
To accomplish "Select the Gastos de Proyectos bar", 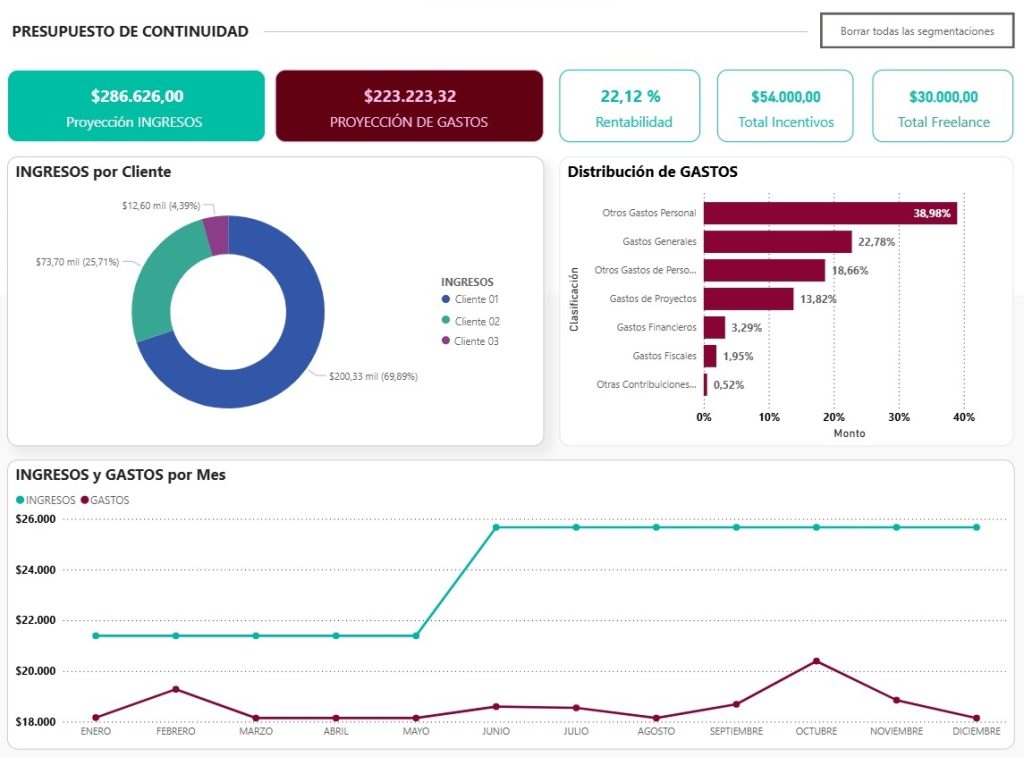I will click(x=748, y=299).
